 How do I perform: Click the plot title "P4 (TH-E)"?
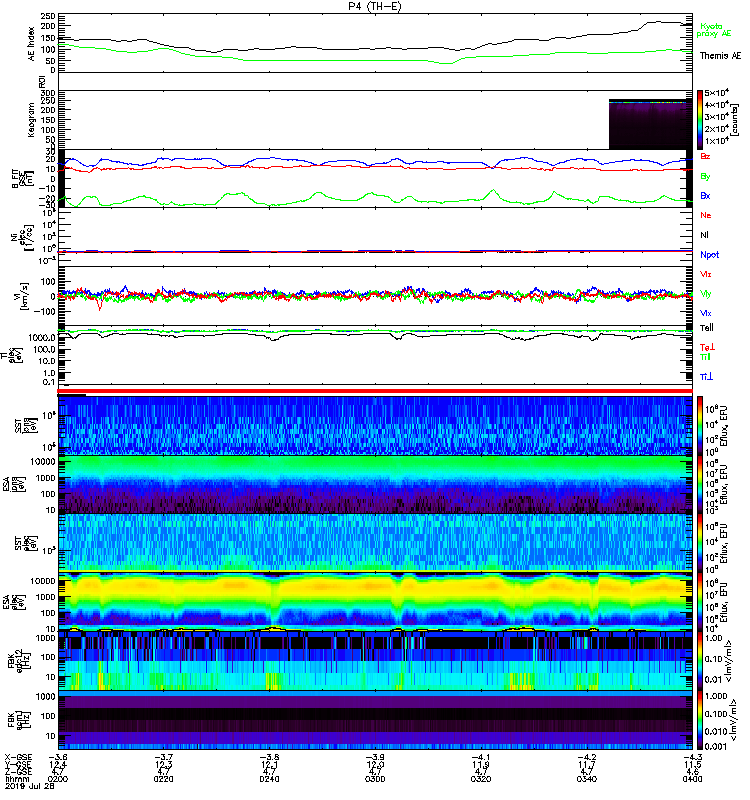click(x=375, y=6)
